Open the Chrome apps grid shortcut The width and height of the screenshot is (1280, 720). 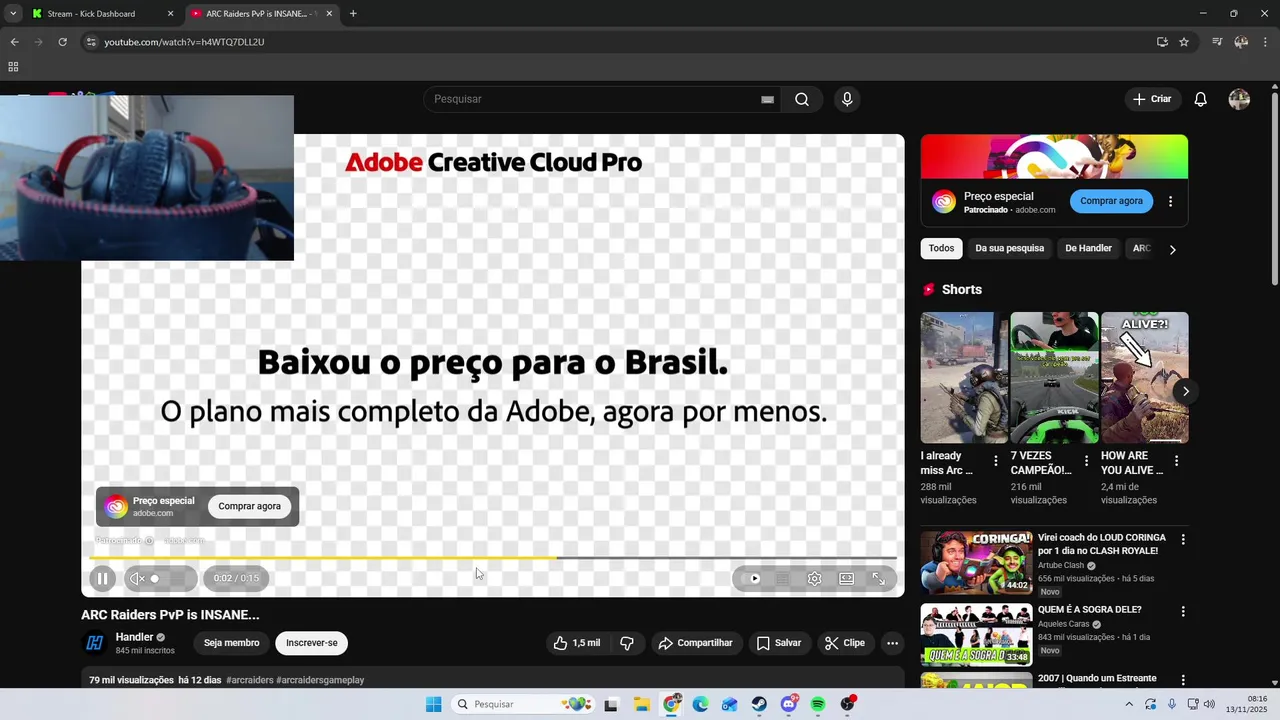pyautogui.click(x=13, y=67)
